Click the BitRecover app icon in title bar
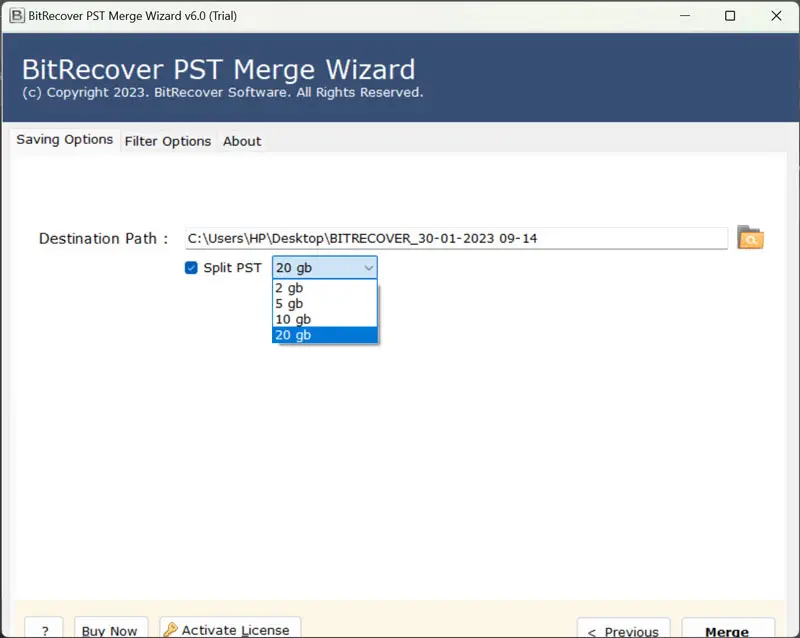800x638 pixels. [x=16, y=16]
